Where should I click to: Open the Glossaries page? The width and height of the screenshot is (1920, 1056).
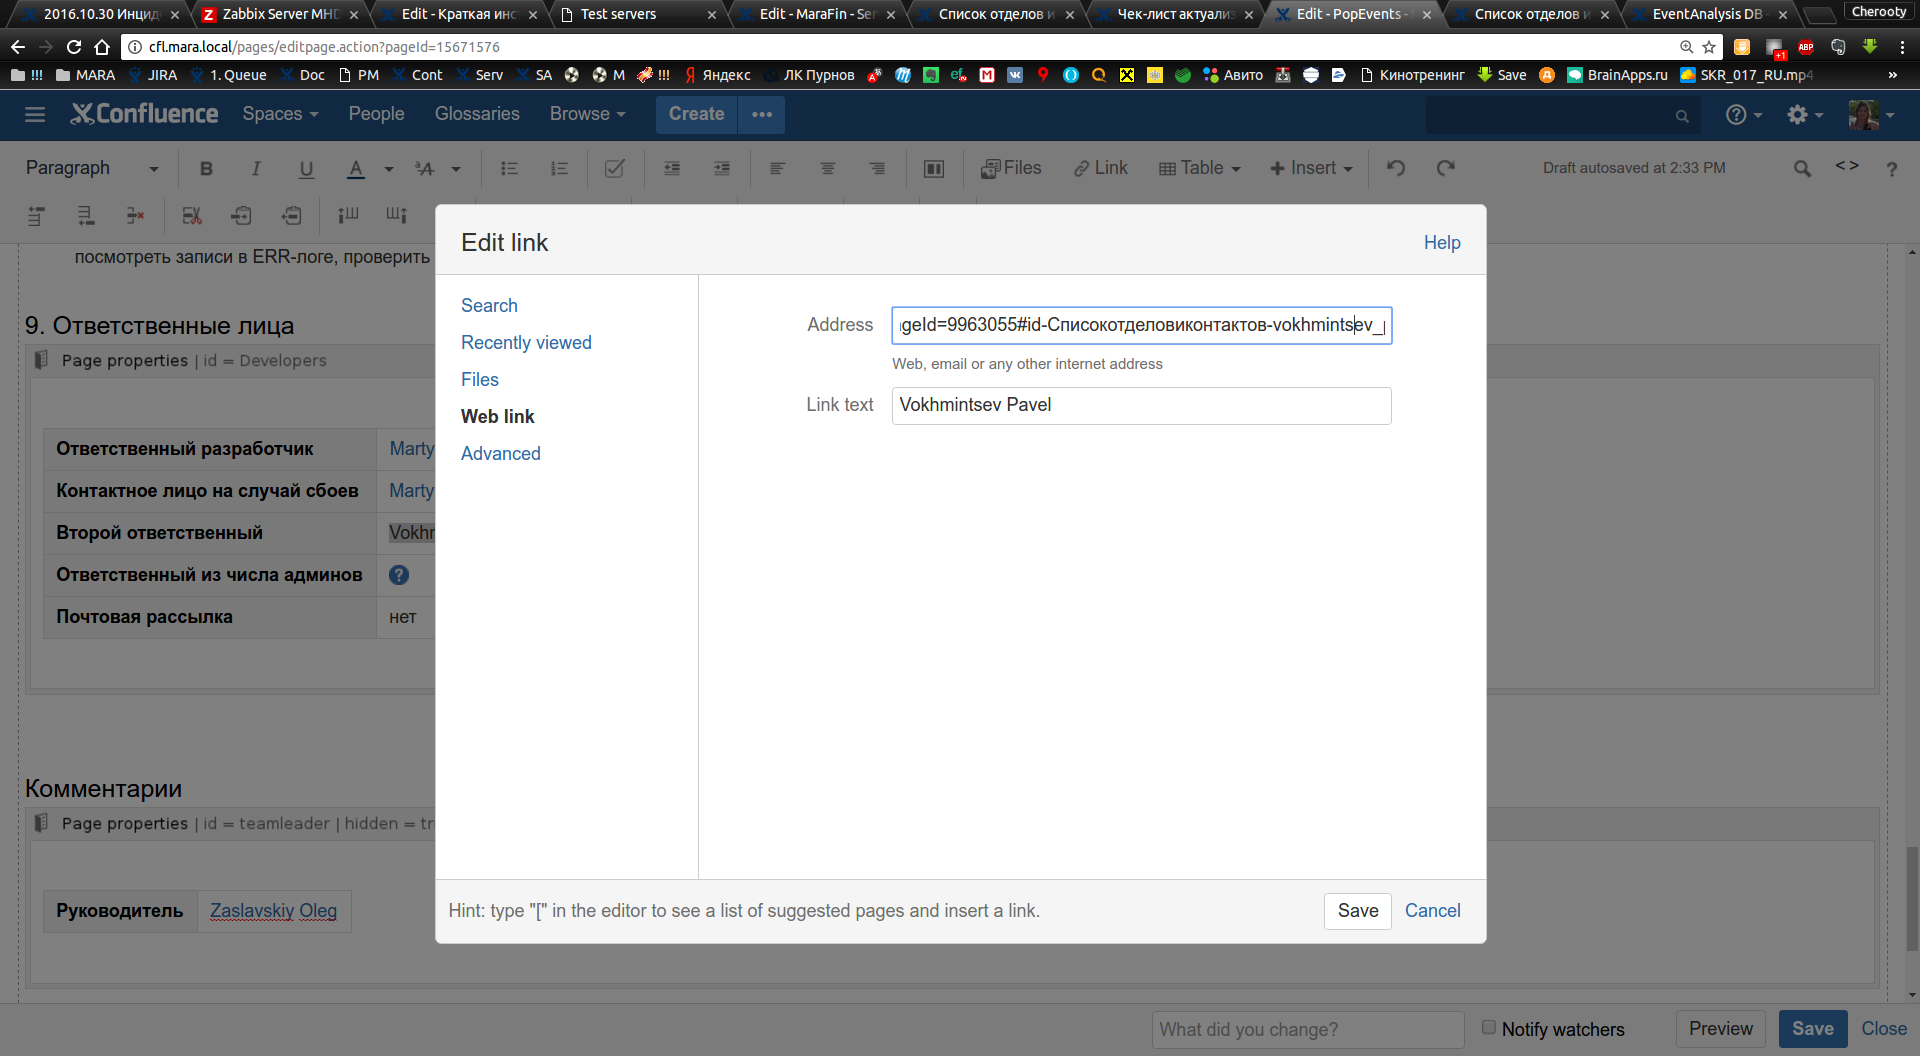click(x=477, y=114)
